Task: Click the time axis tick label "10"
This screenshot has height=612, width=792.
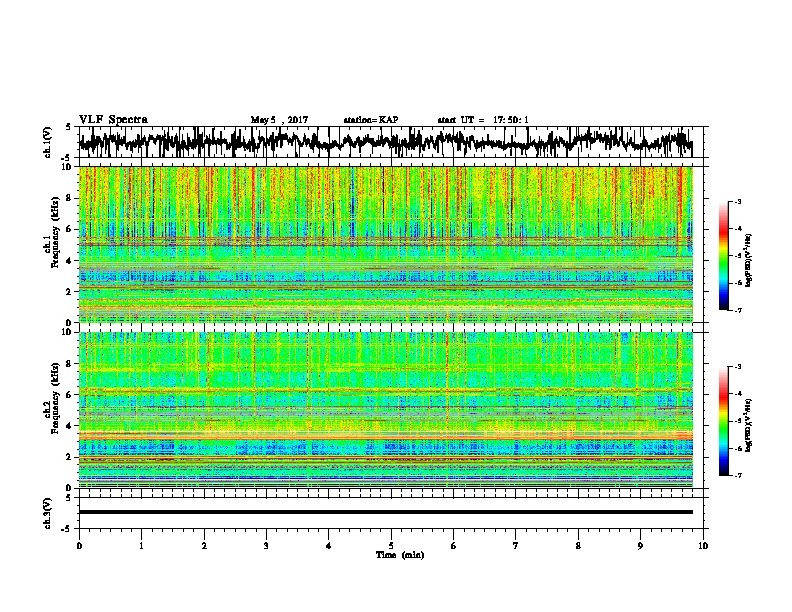Action: point(703,546)
